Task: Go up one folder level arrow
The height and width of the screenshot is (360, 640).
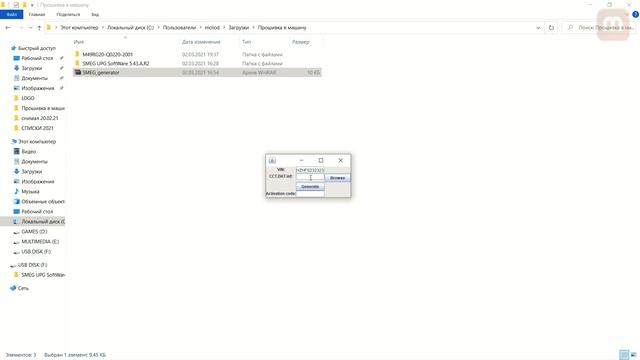Action: point(39,28)
